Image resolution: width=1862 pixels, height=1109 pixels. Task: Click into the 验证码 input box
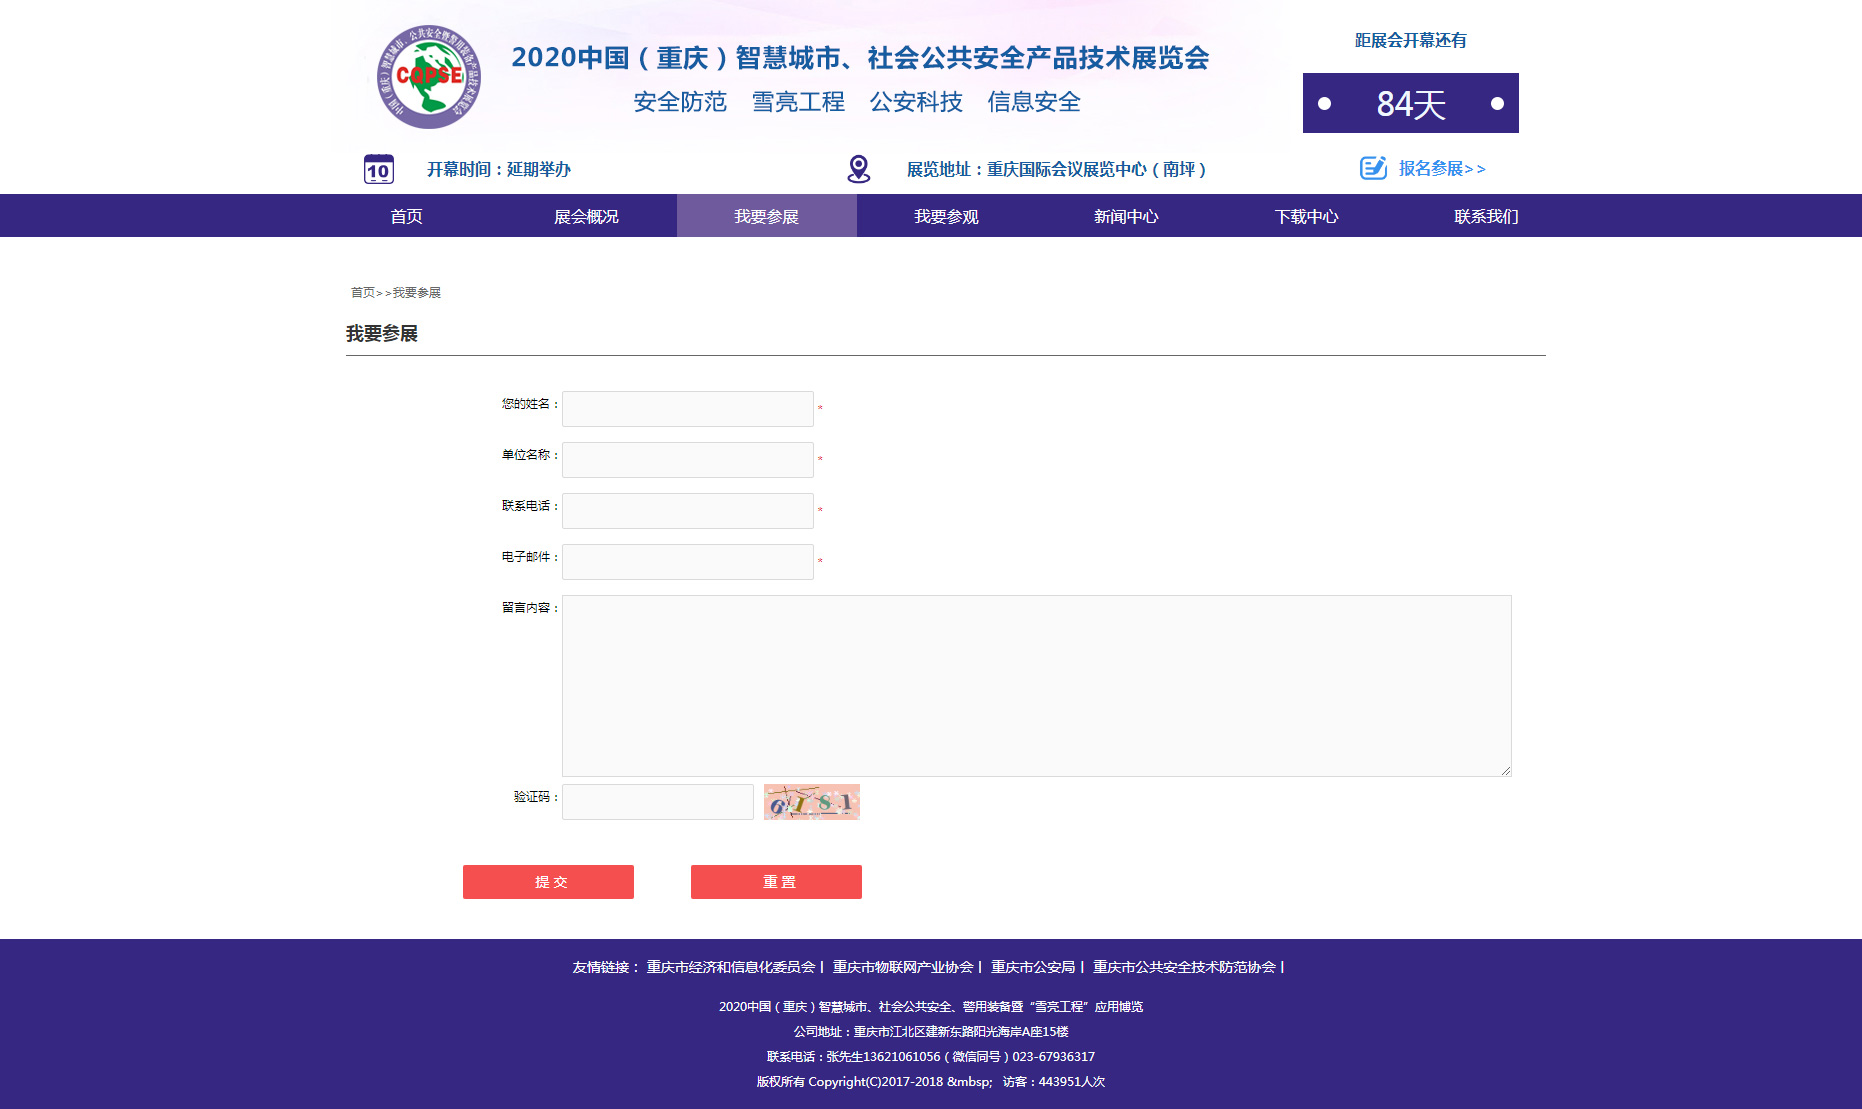[x=658, y=802]
